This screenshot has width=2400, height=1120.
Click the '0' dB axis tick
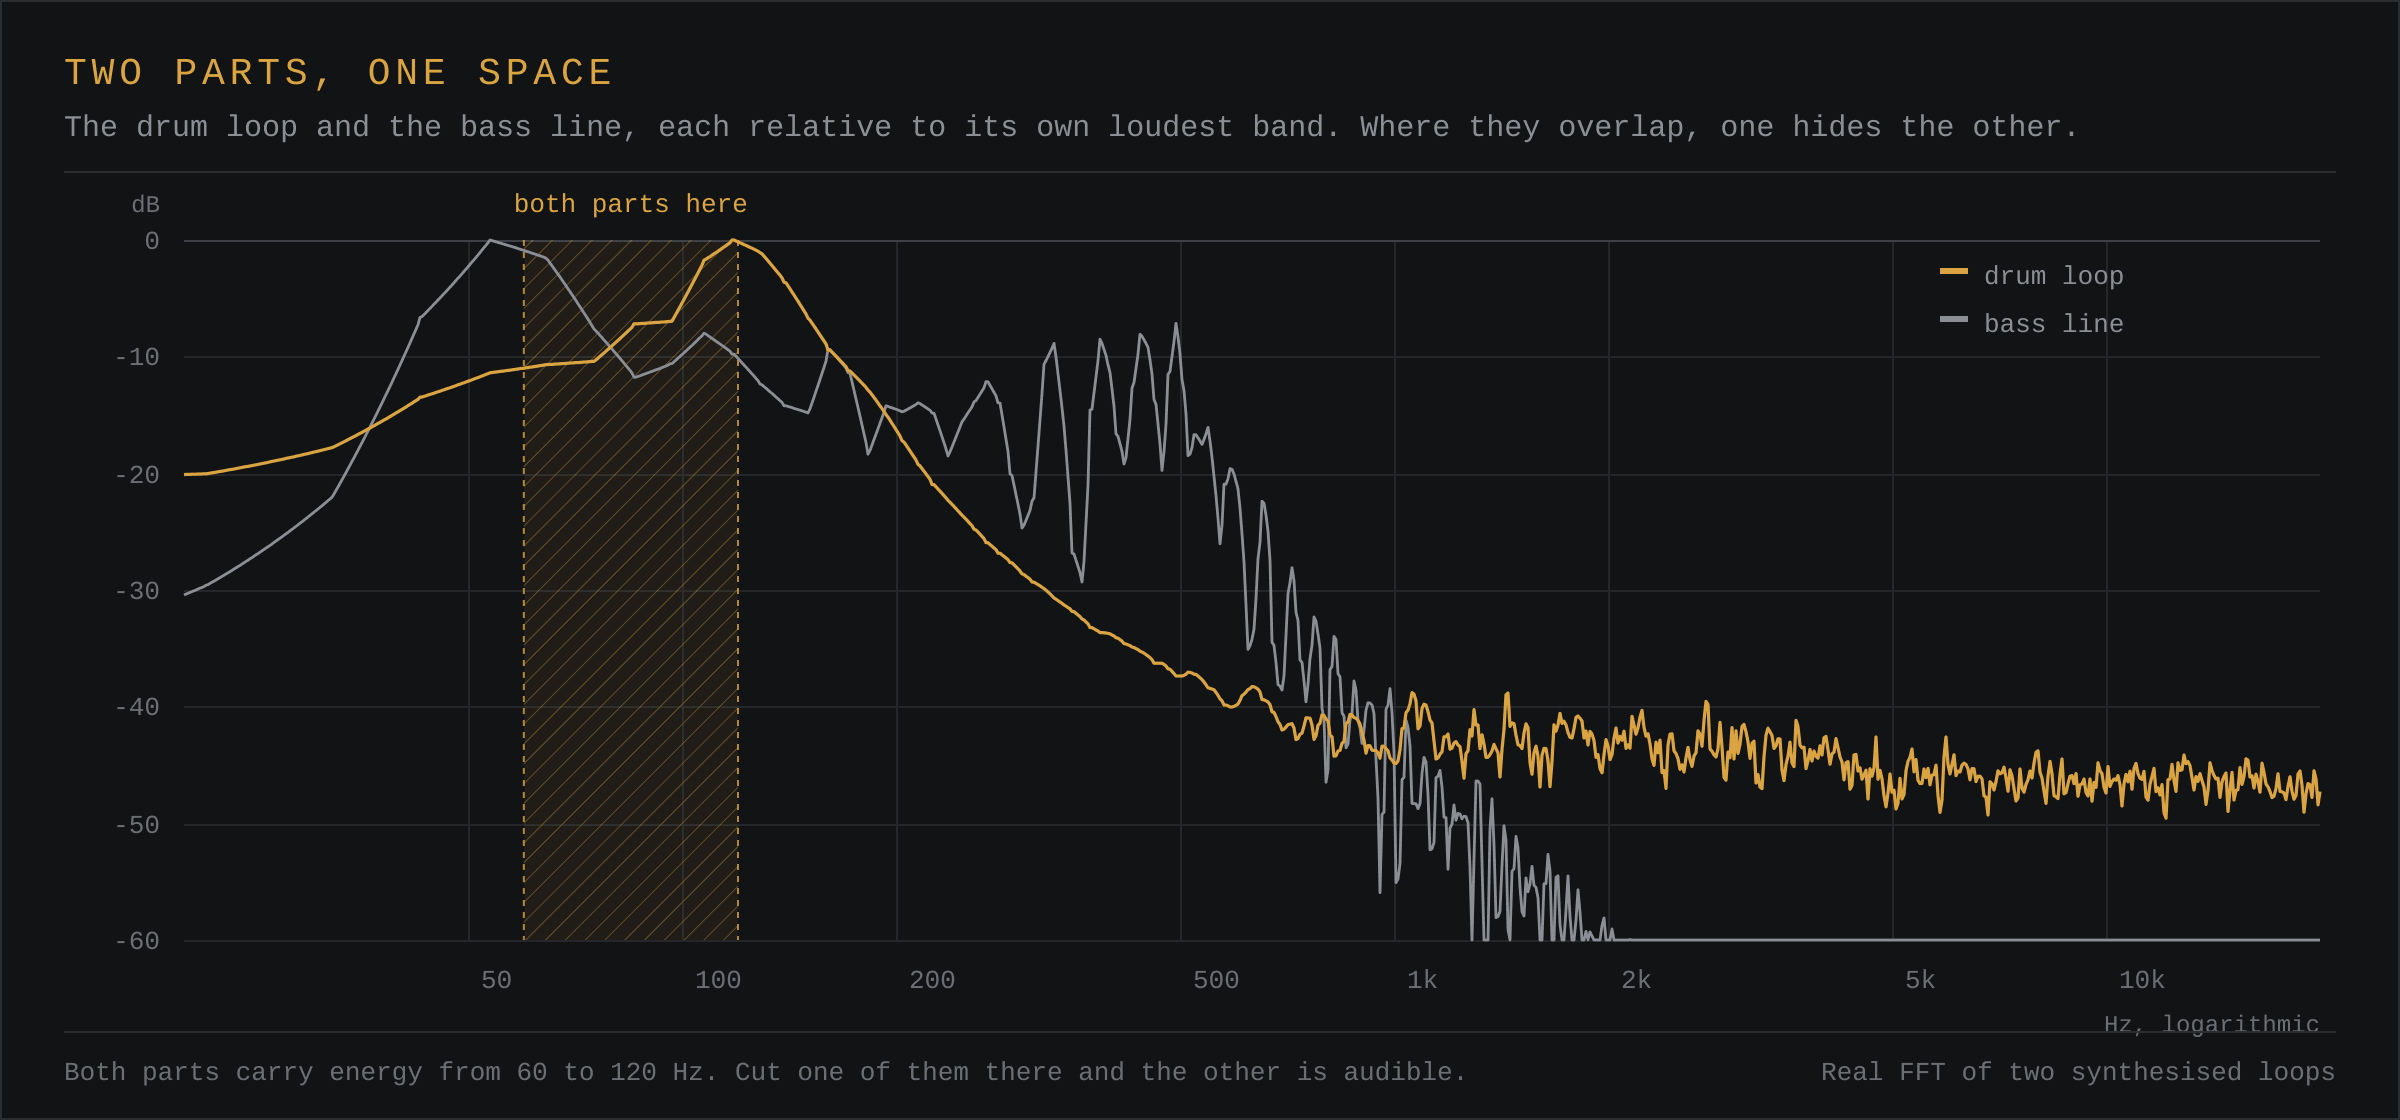152,241
